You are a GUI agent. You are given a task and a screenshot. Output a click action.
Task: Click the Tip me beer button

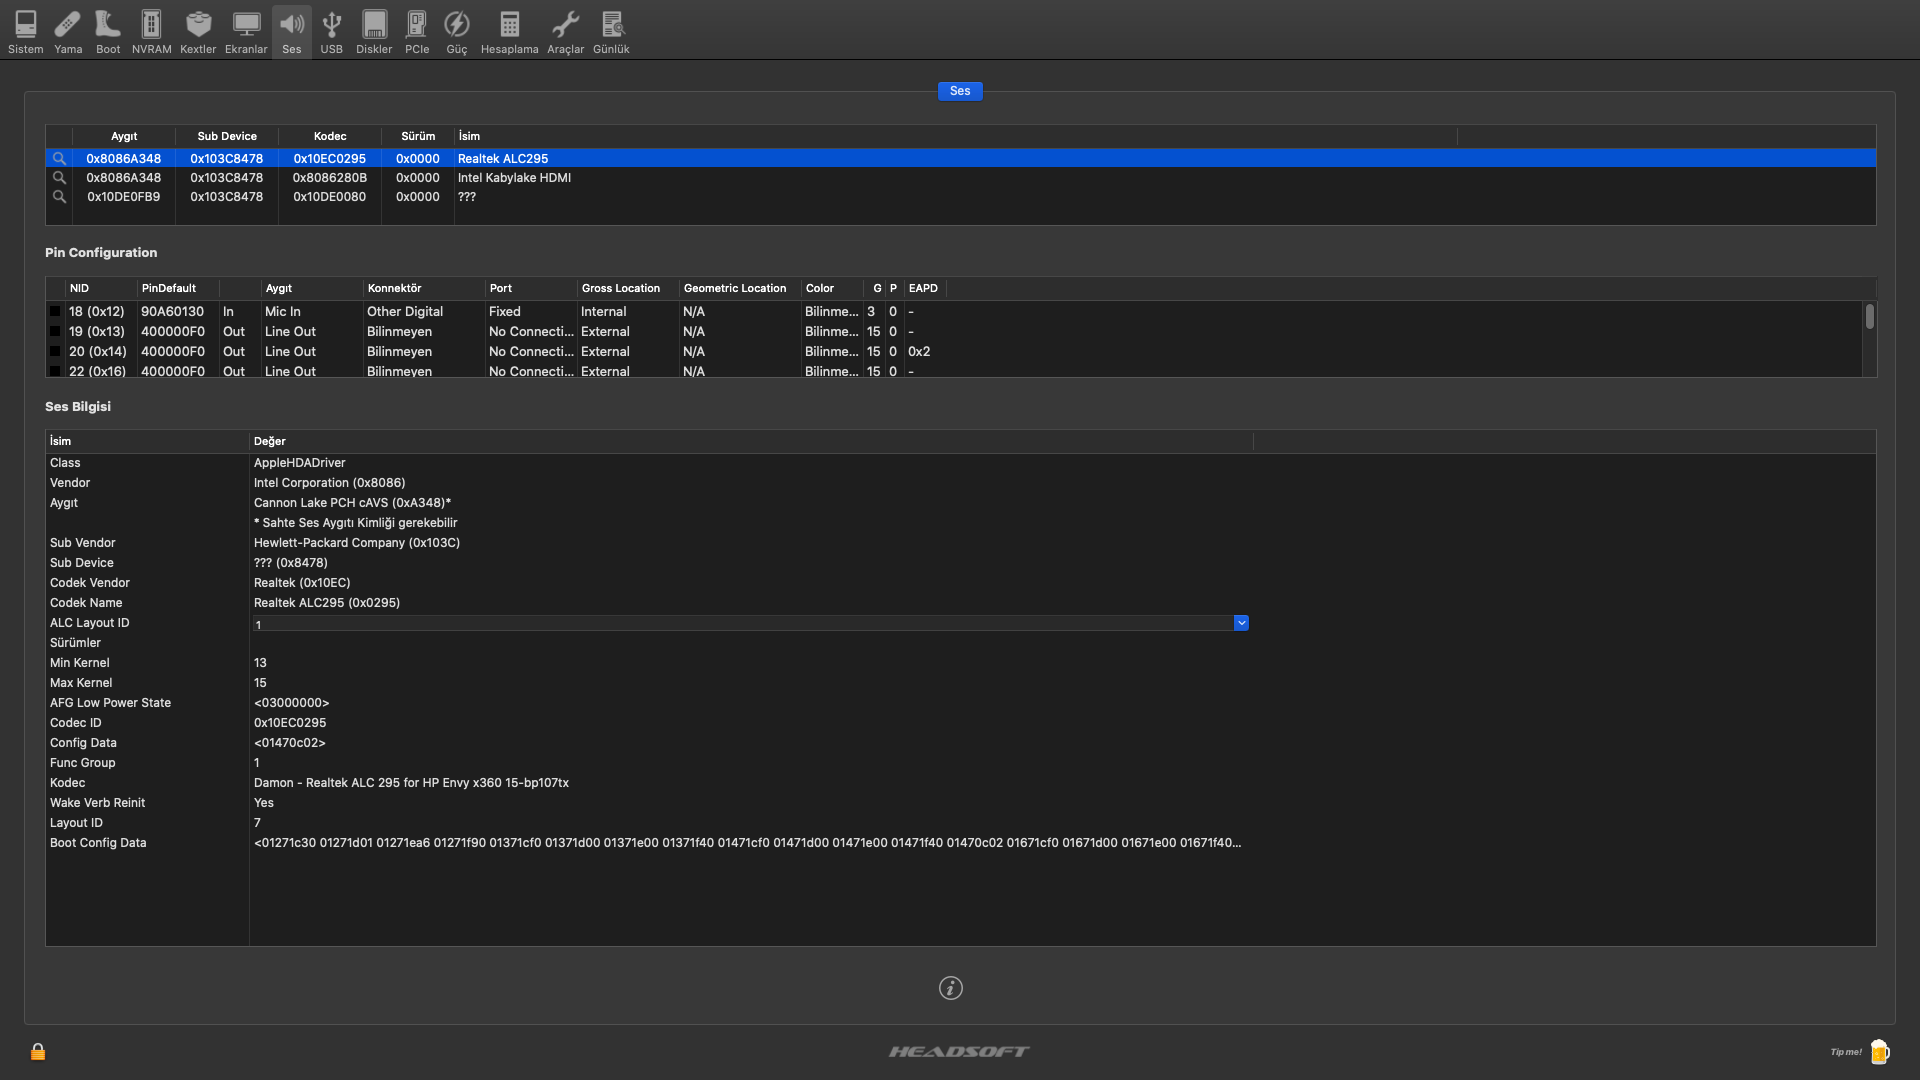[1879, 1051]
